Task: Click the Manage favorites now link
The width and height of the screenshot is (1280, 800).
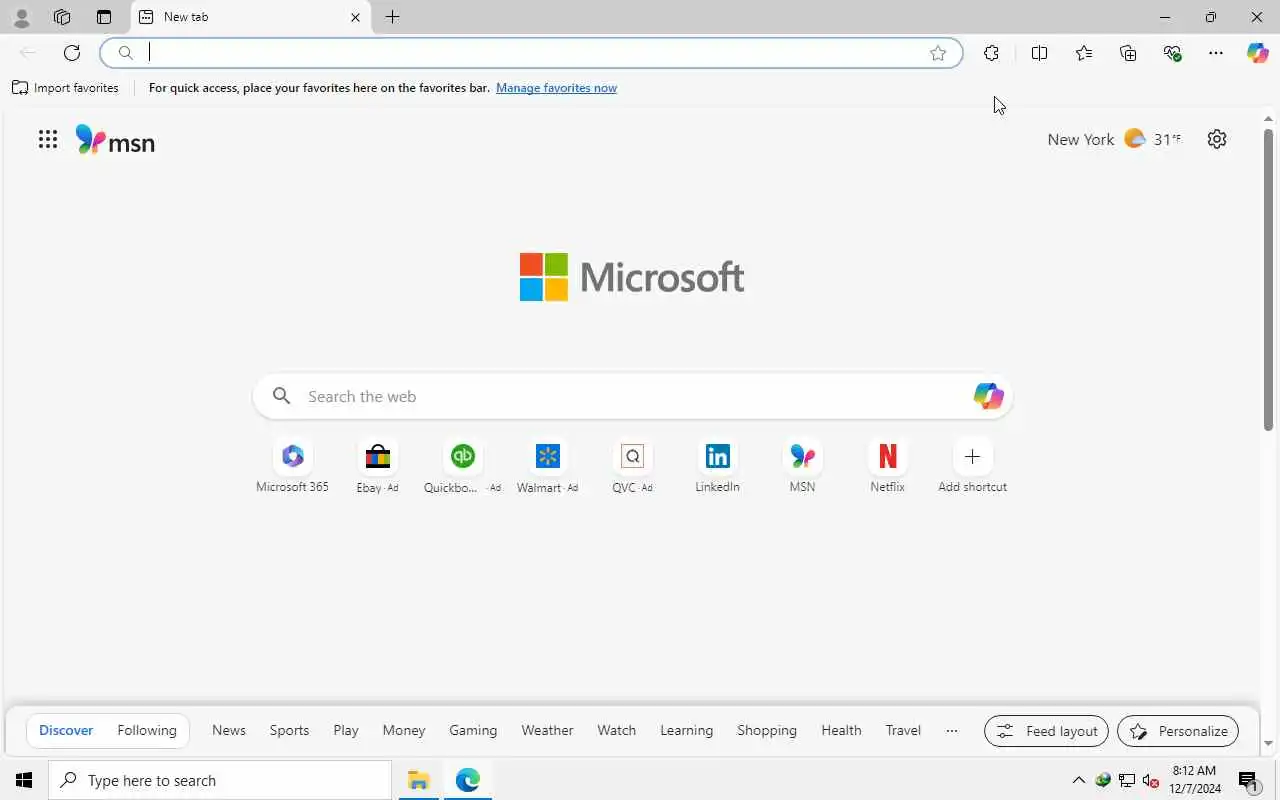Action: 556,88
